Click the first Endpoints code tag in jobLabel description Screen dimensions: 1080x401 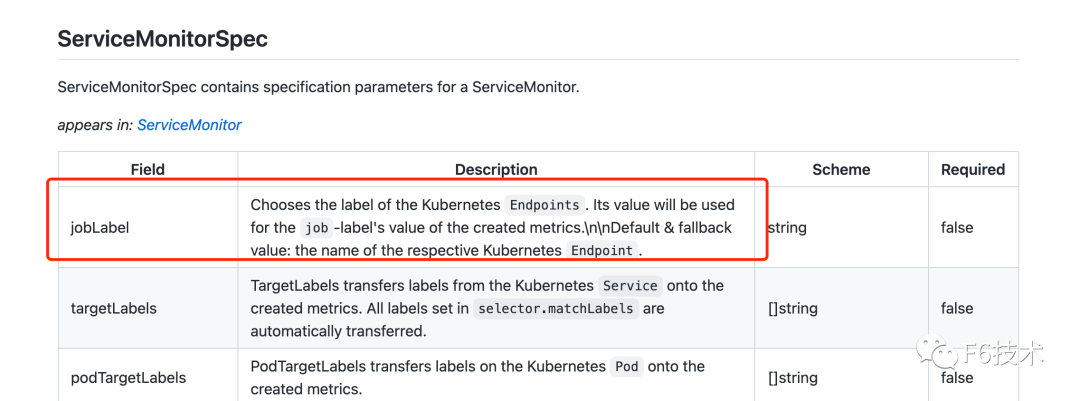pos(544,205)
